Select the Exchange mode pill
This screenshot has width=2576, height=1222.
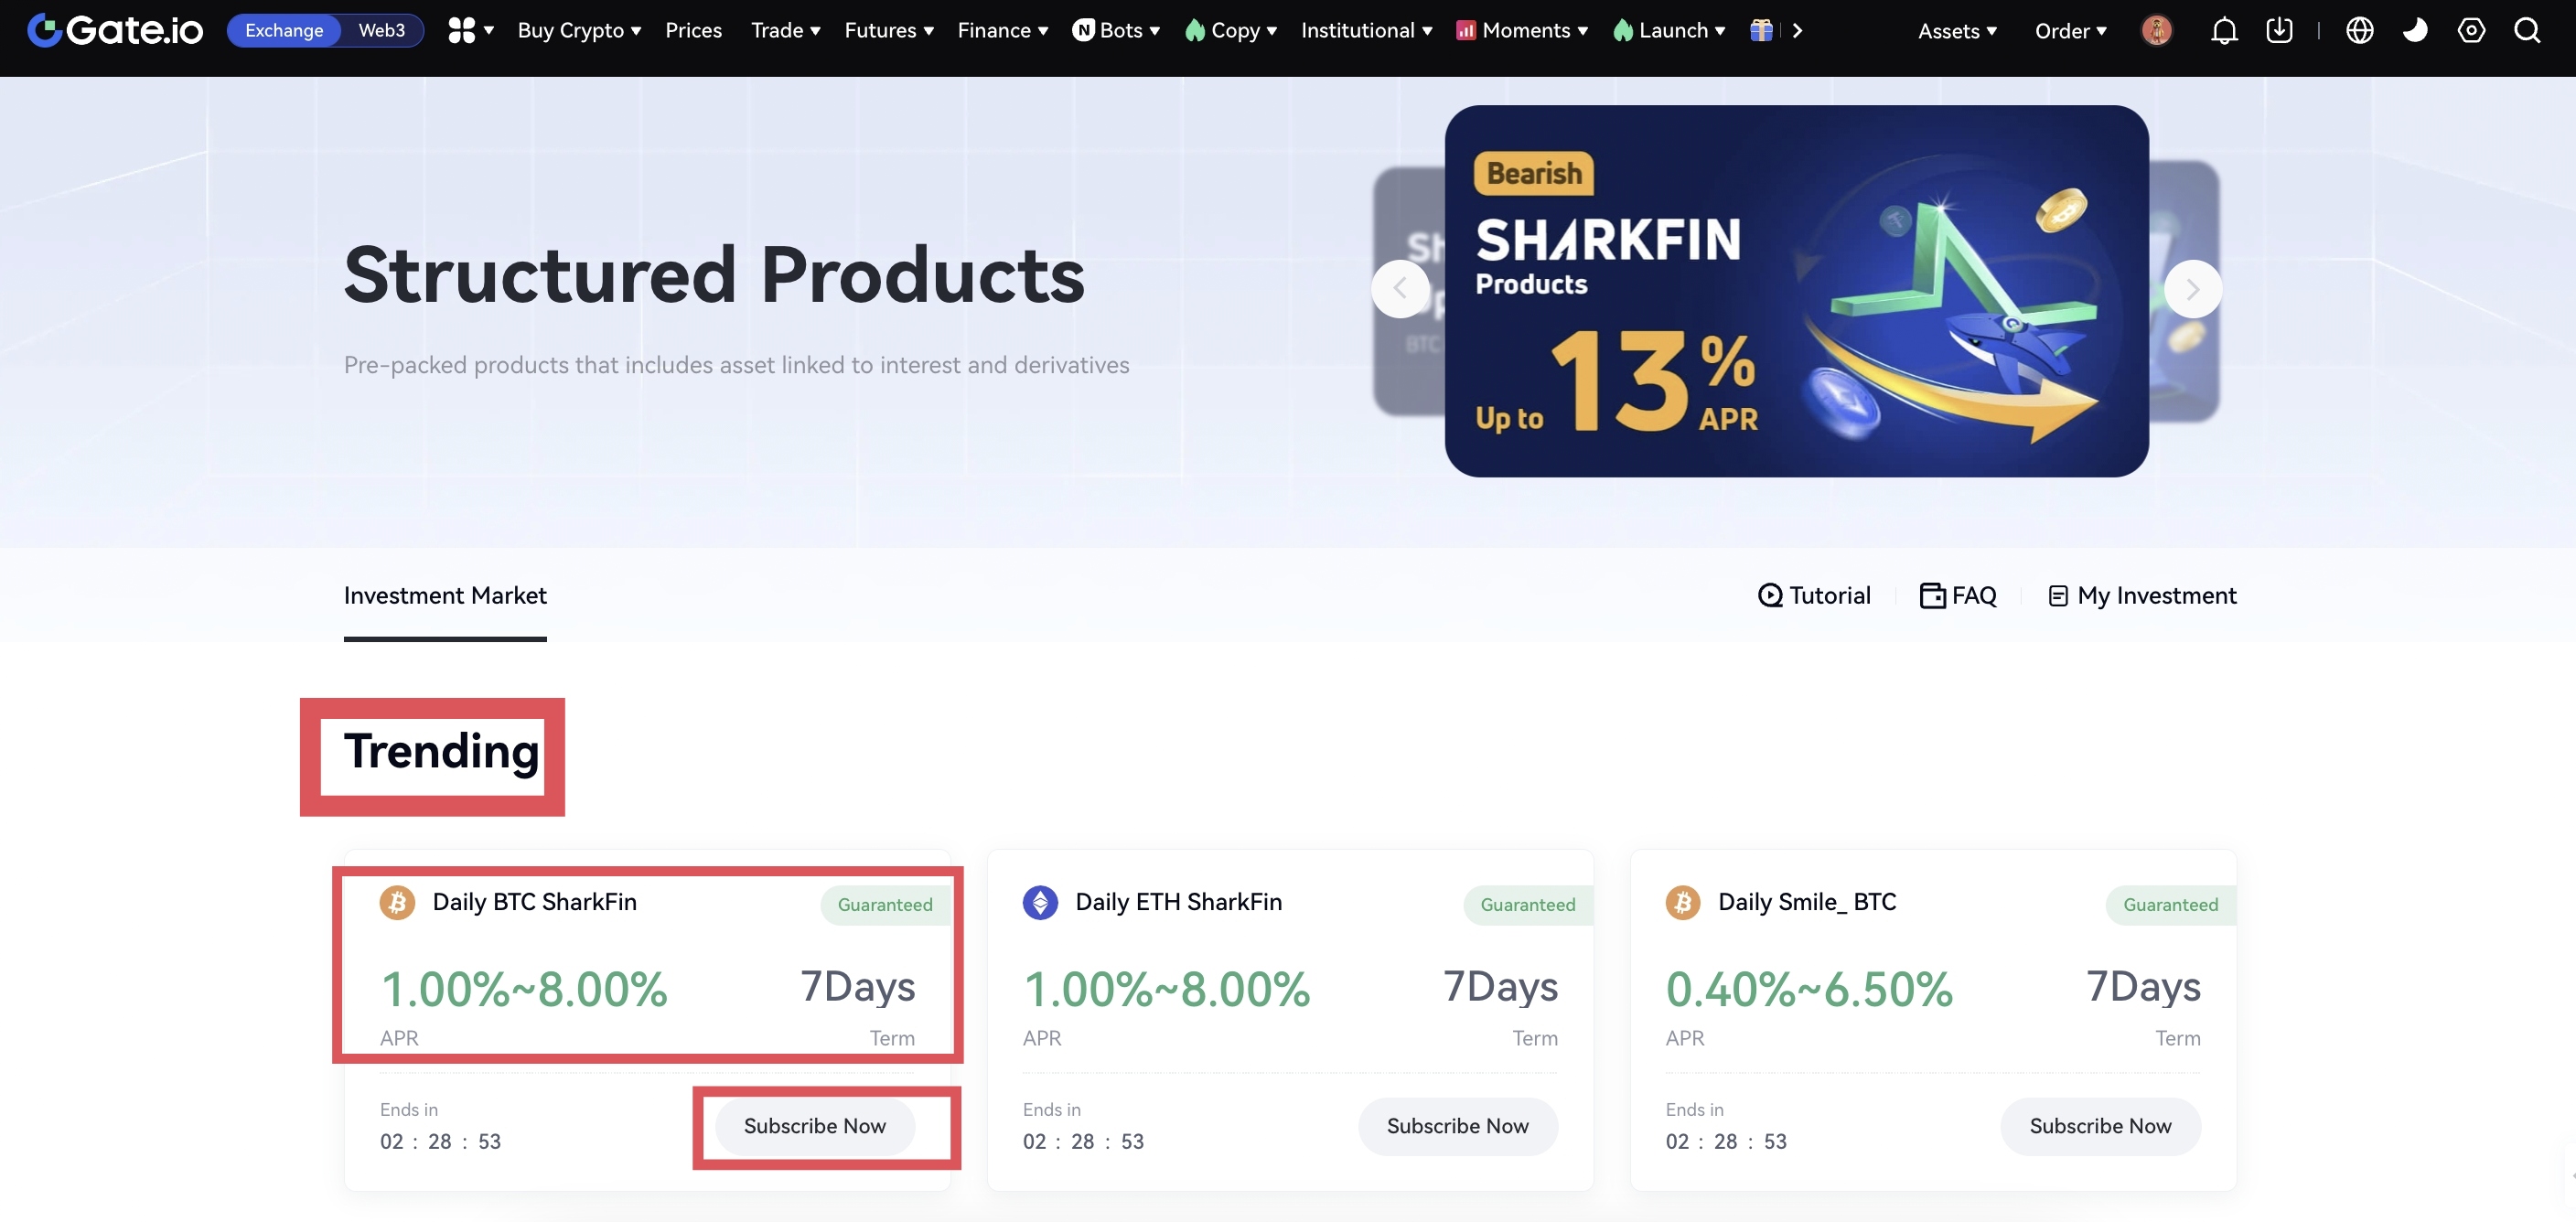tap(284, 31)
